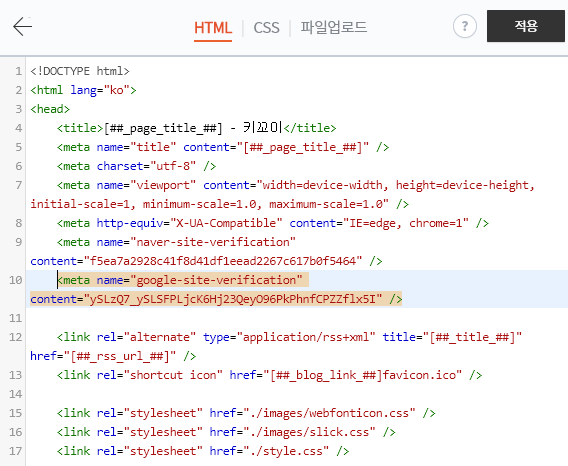
Task: Click the back arrow icon
Action: 22,26
